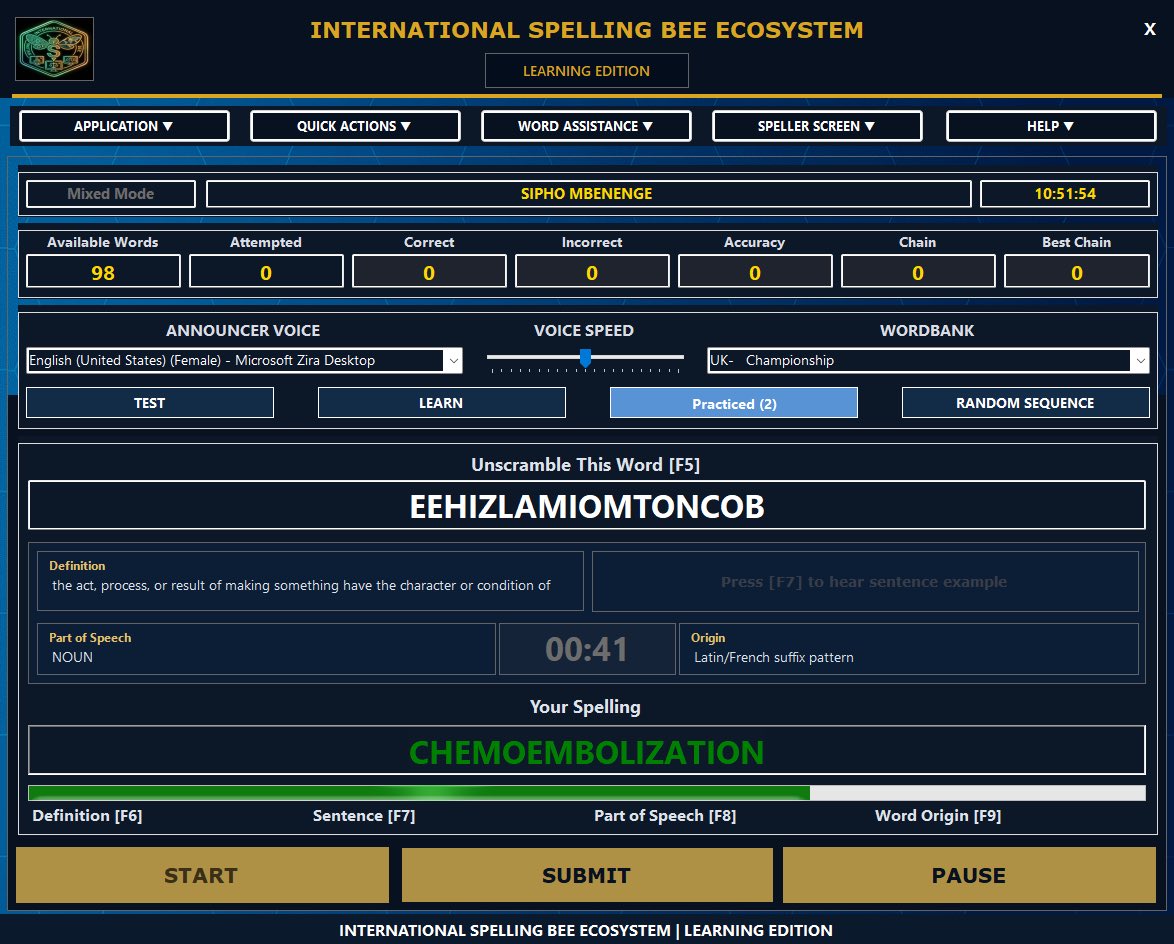
Task: Click the SUBMIT button
Action: pos(587,874)
